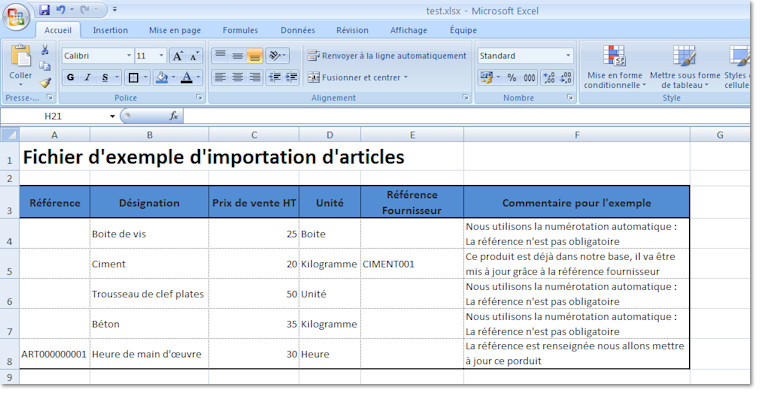
Task: Select cell ART000000001
Action: tap(54, 354)
